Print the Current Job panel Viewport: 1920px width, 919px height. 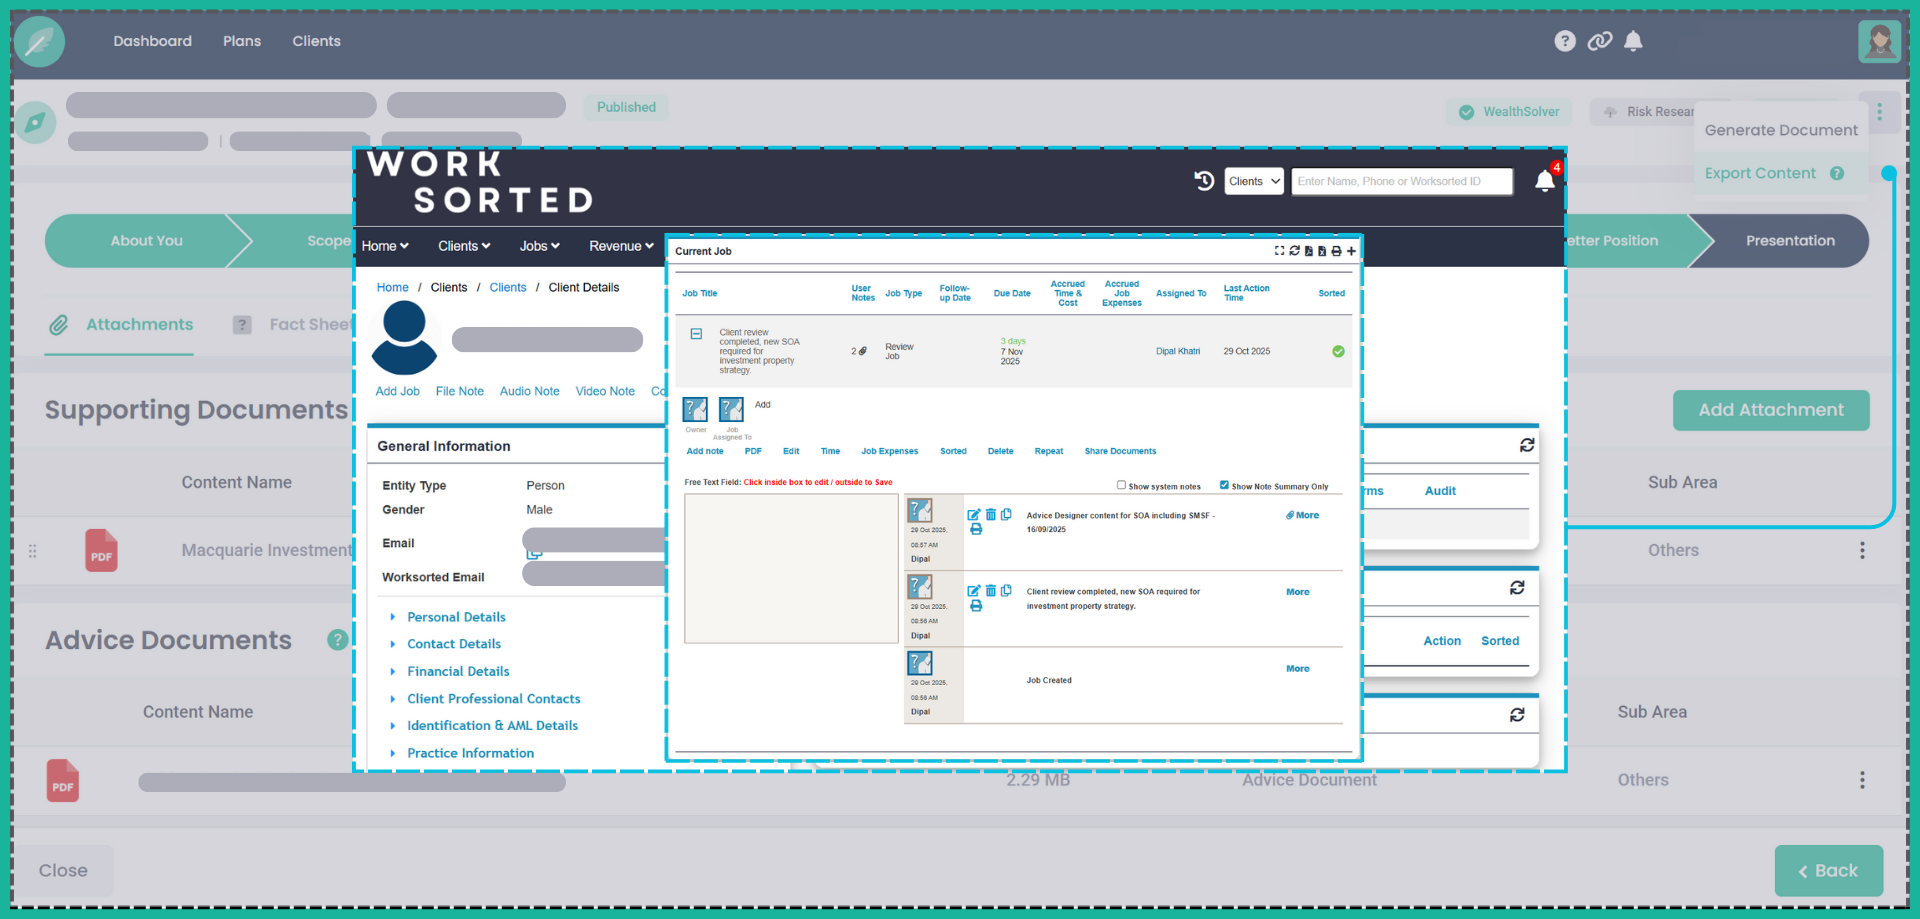1336,251
